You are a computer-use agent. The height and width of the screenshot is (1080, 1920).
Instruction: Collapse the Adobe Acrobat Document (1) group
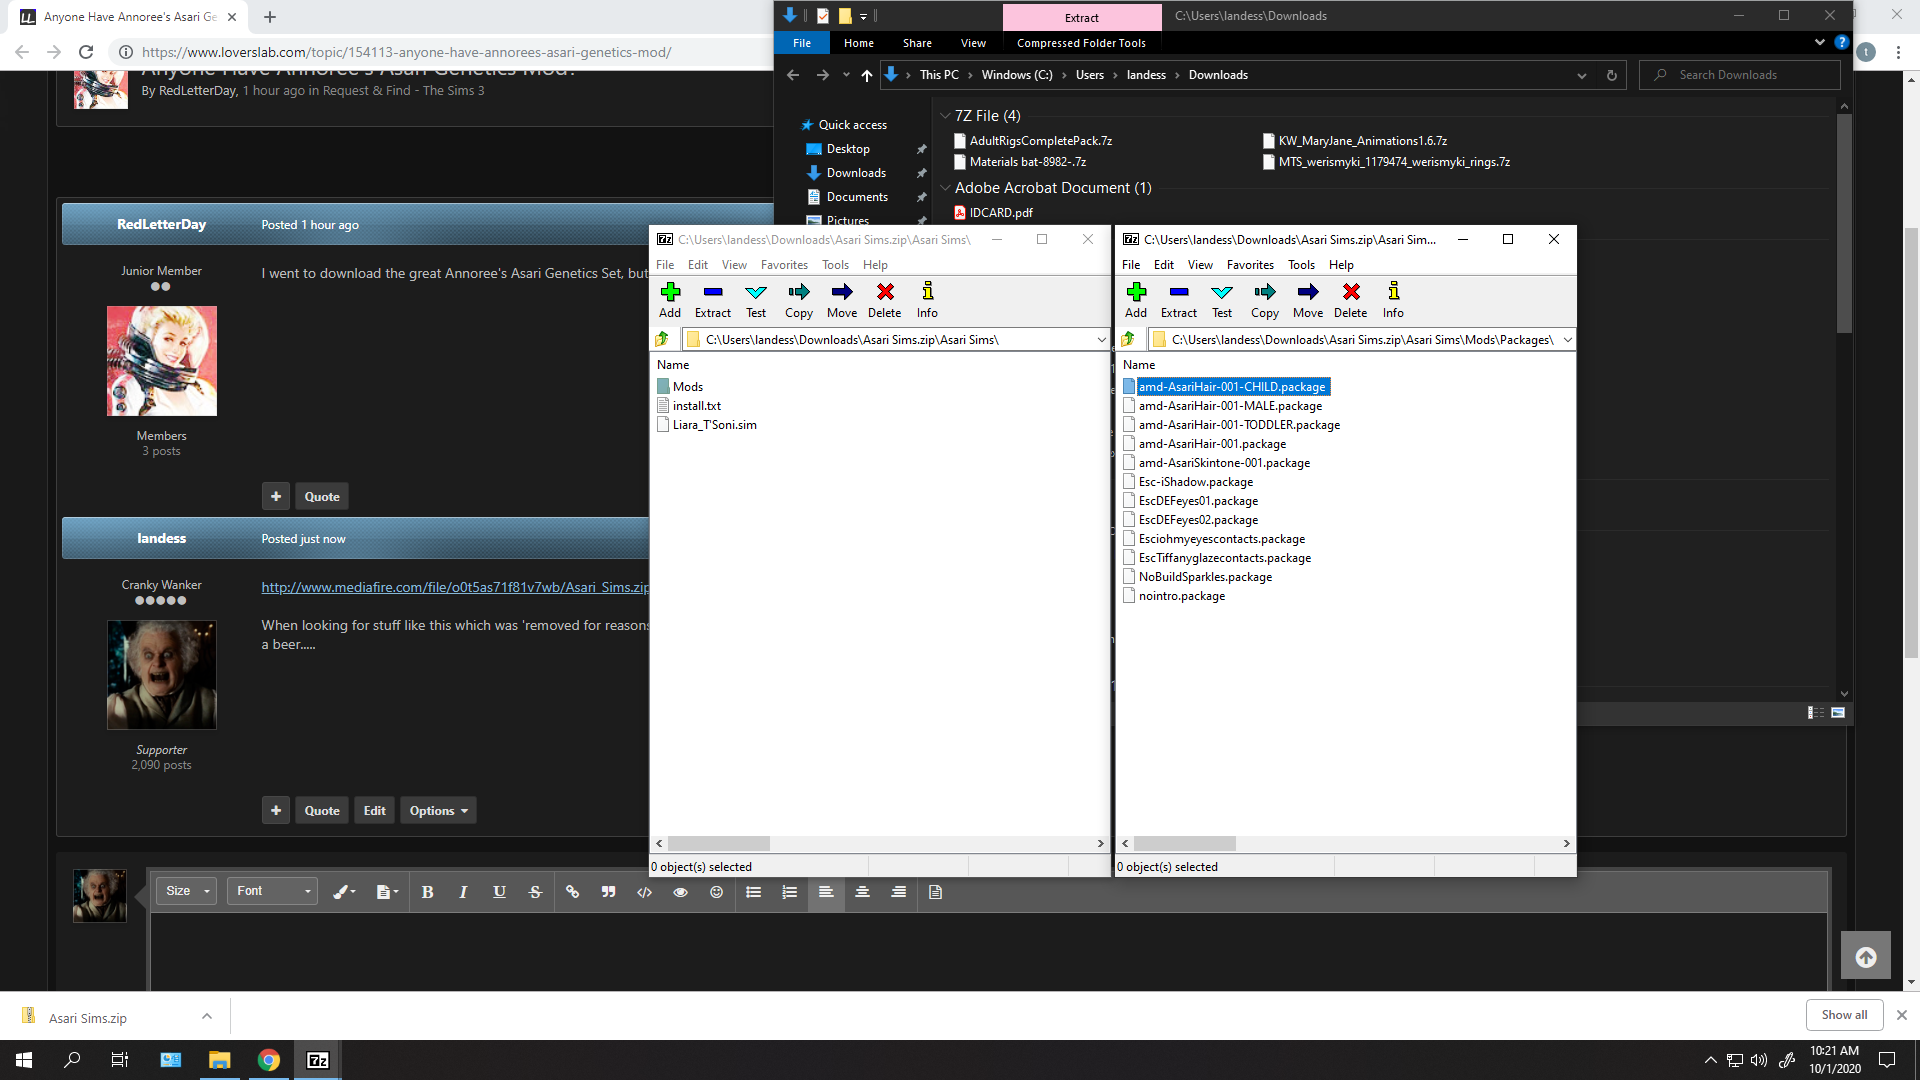tap(945, 188)
